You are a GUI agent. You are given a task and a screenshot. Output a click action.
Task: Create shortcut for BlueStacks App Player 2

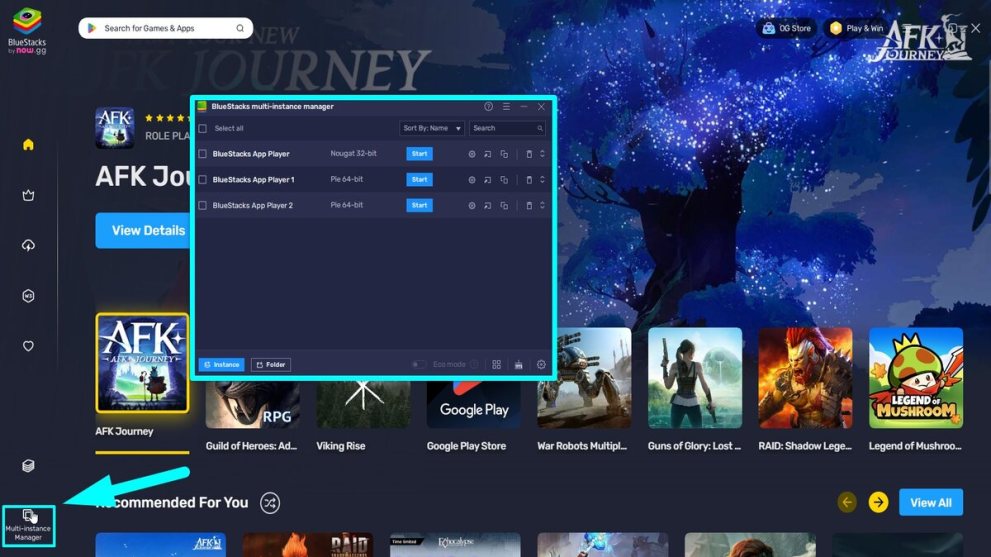click(x=487, y=205)
